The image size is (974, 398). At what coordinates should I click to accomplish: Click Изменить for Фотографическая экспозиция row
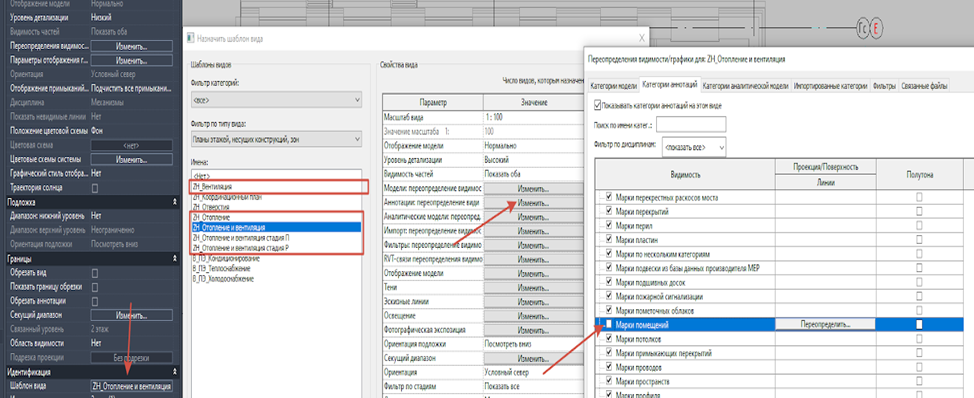[533, 330]
